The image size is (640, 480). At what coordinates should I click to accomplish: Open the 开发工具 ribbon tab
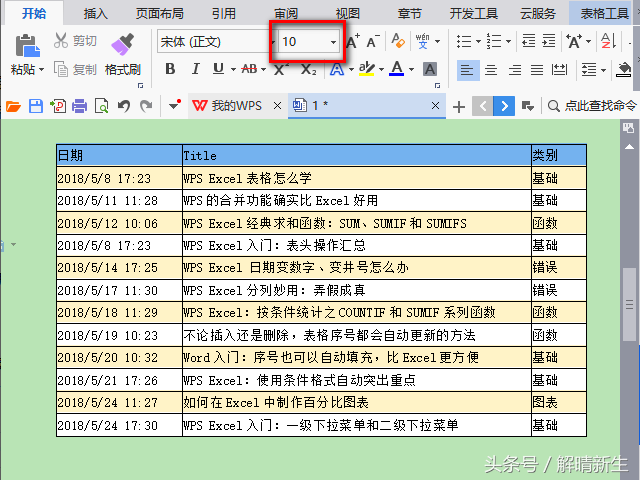(473, 13)
